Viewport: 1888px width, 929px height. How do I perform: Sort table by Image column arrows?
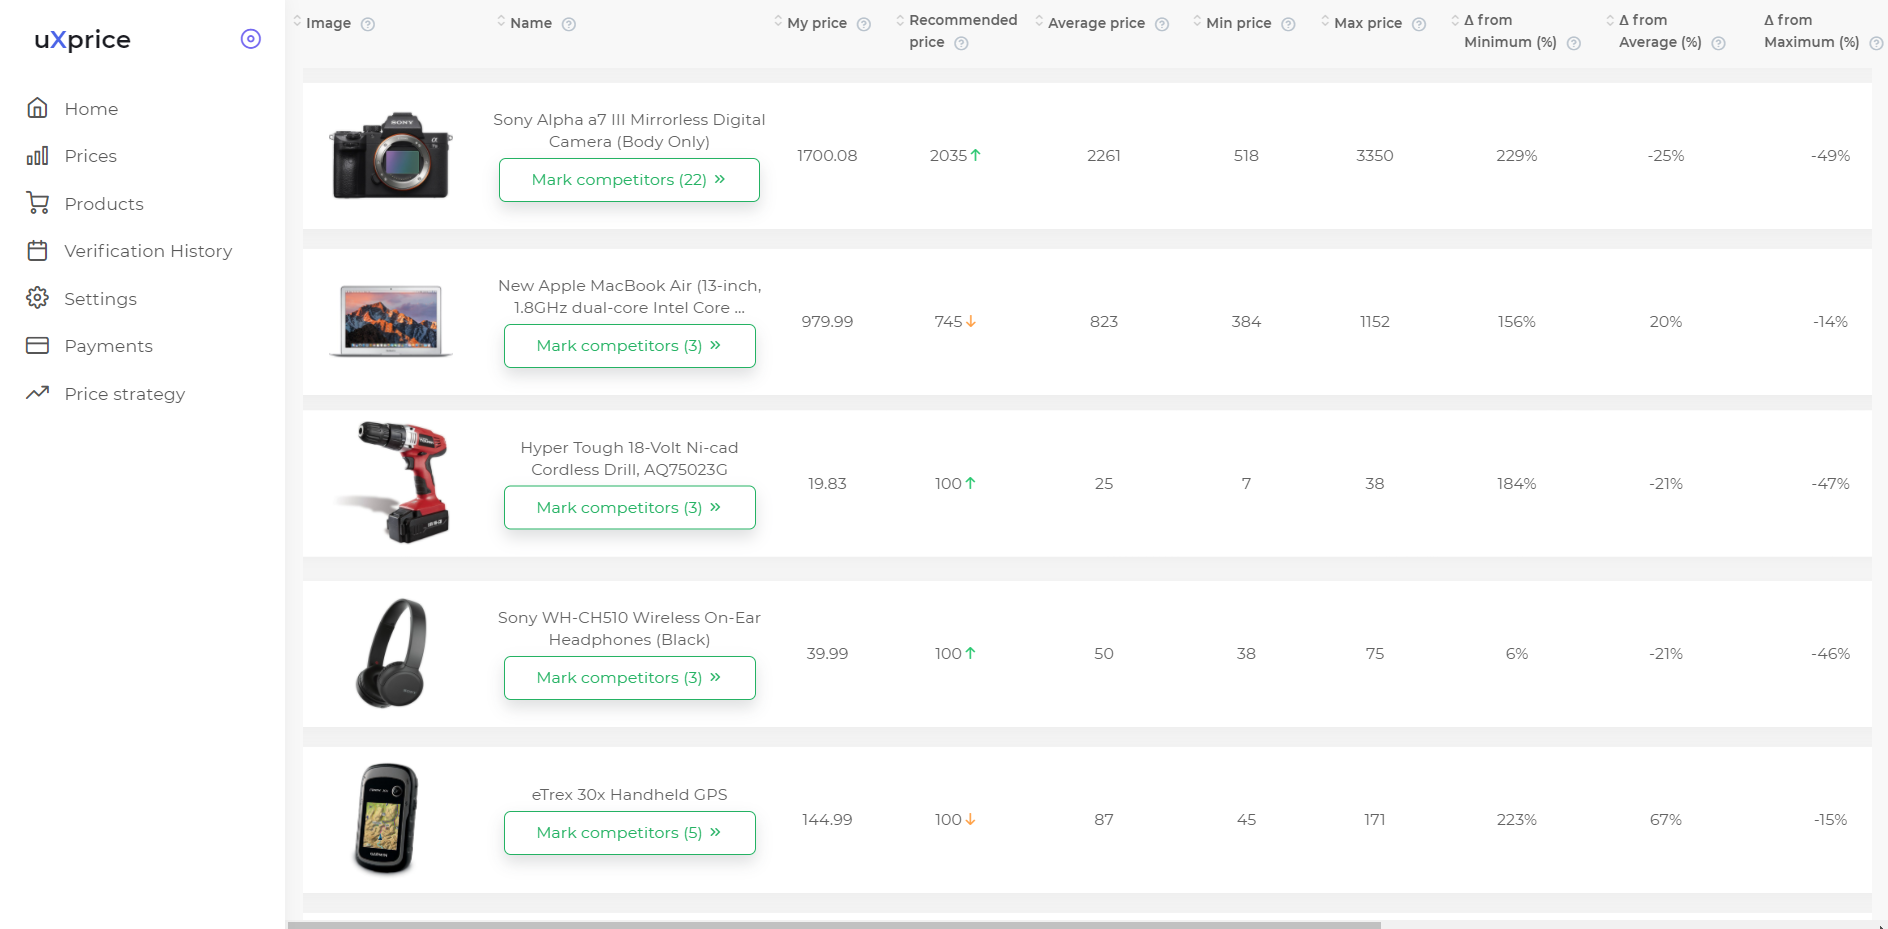click(x=297, y=21)
